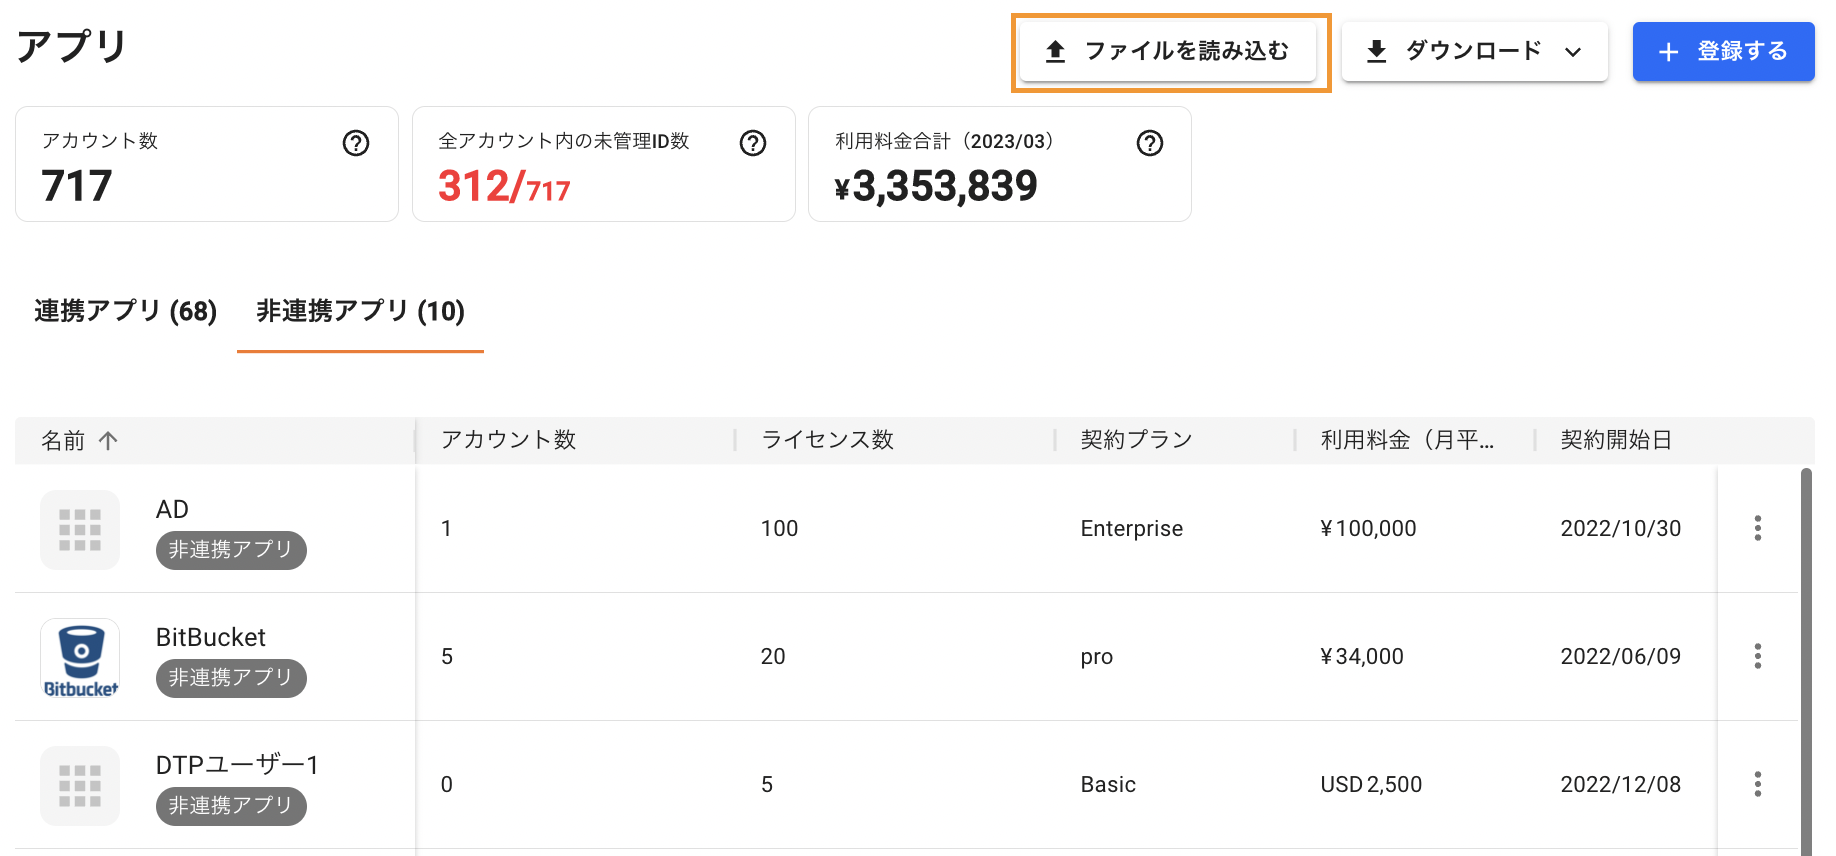
Task: Sort by the アカウント数 column header
Action: pyautogui.click(x=509, y=441)
